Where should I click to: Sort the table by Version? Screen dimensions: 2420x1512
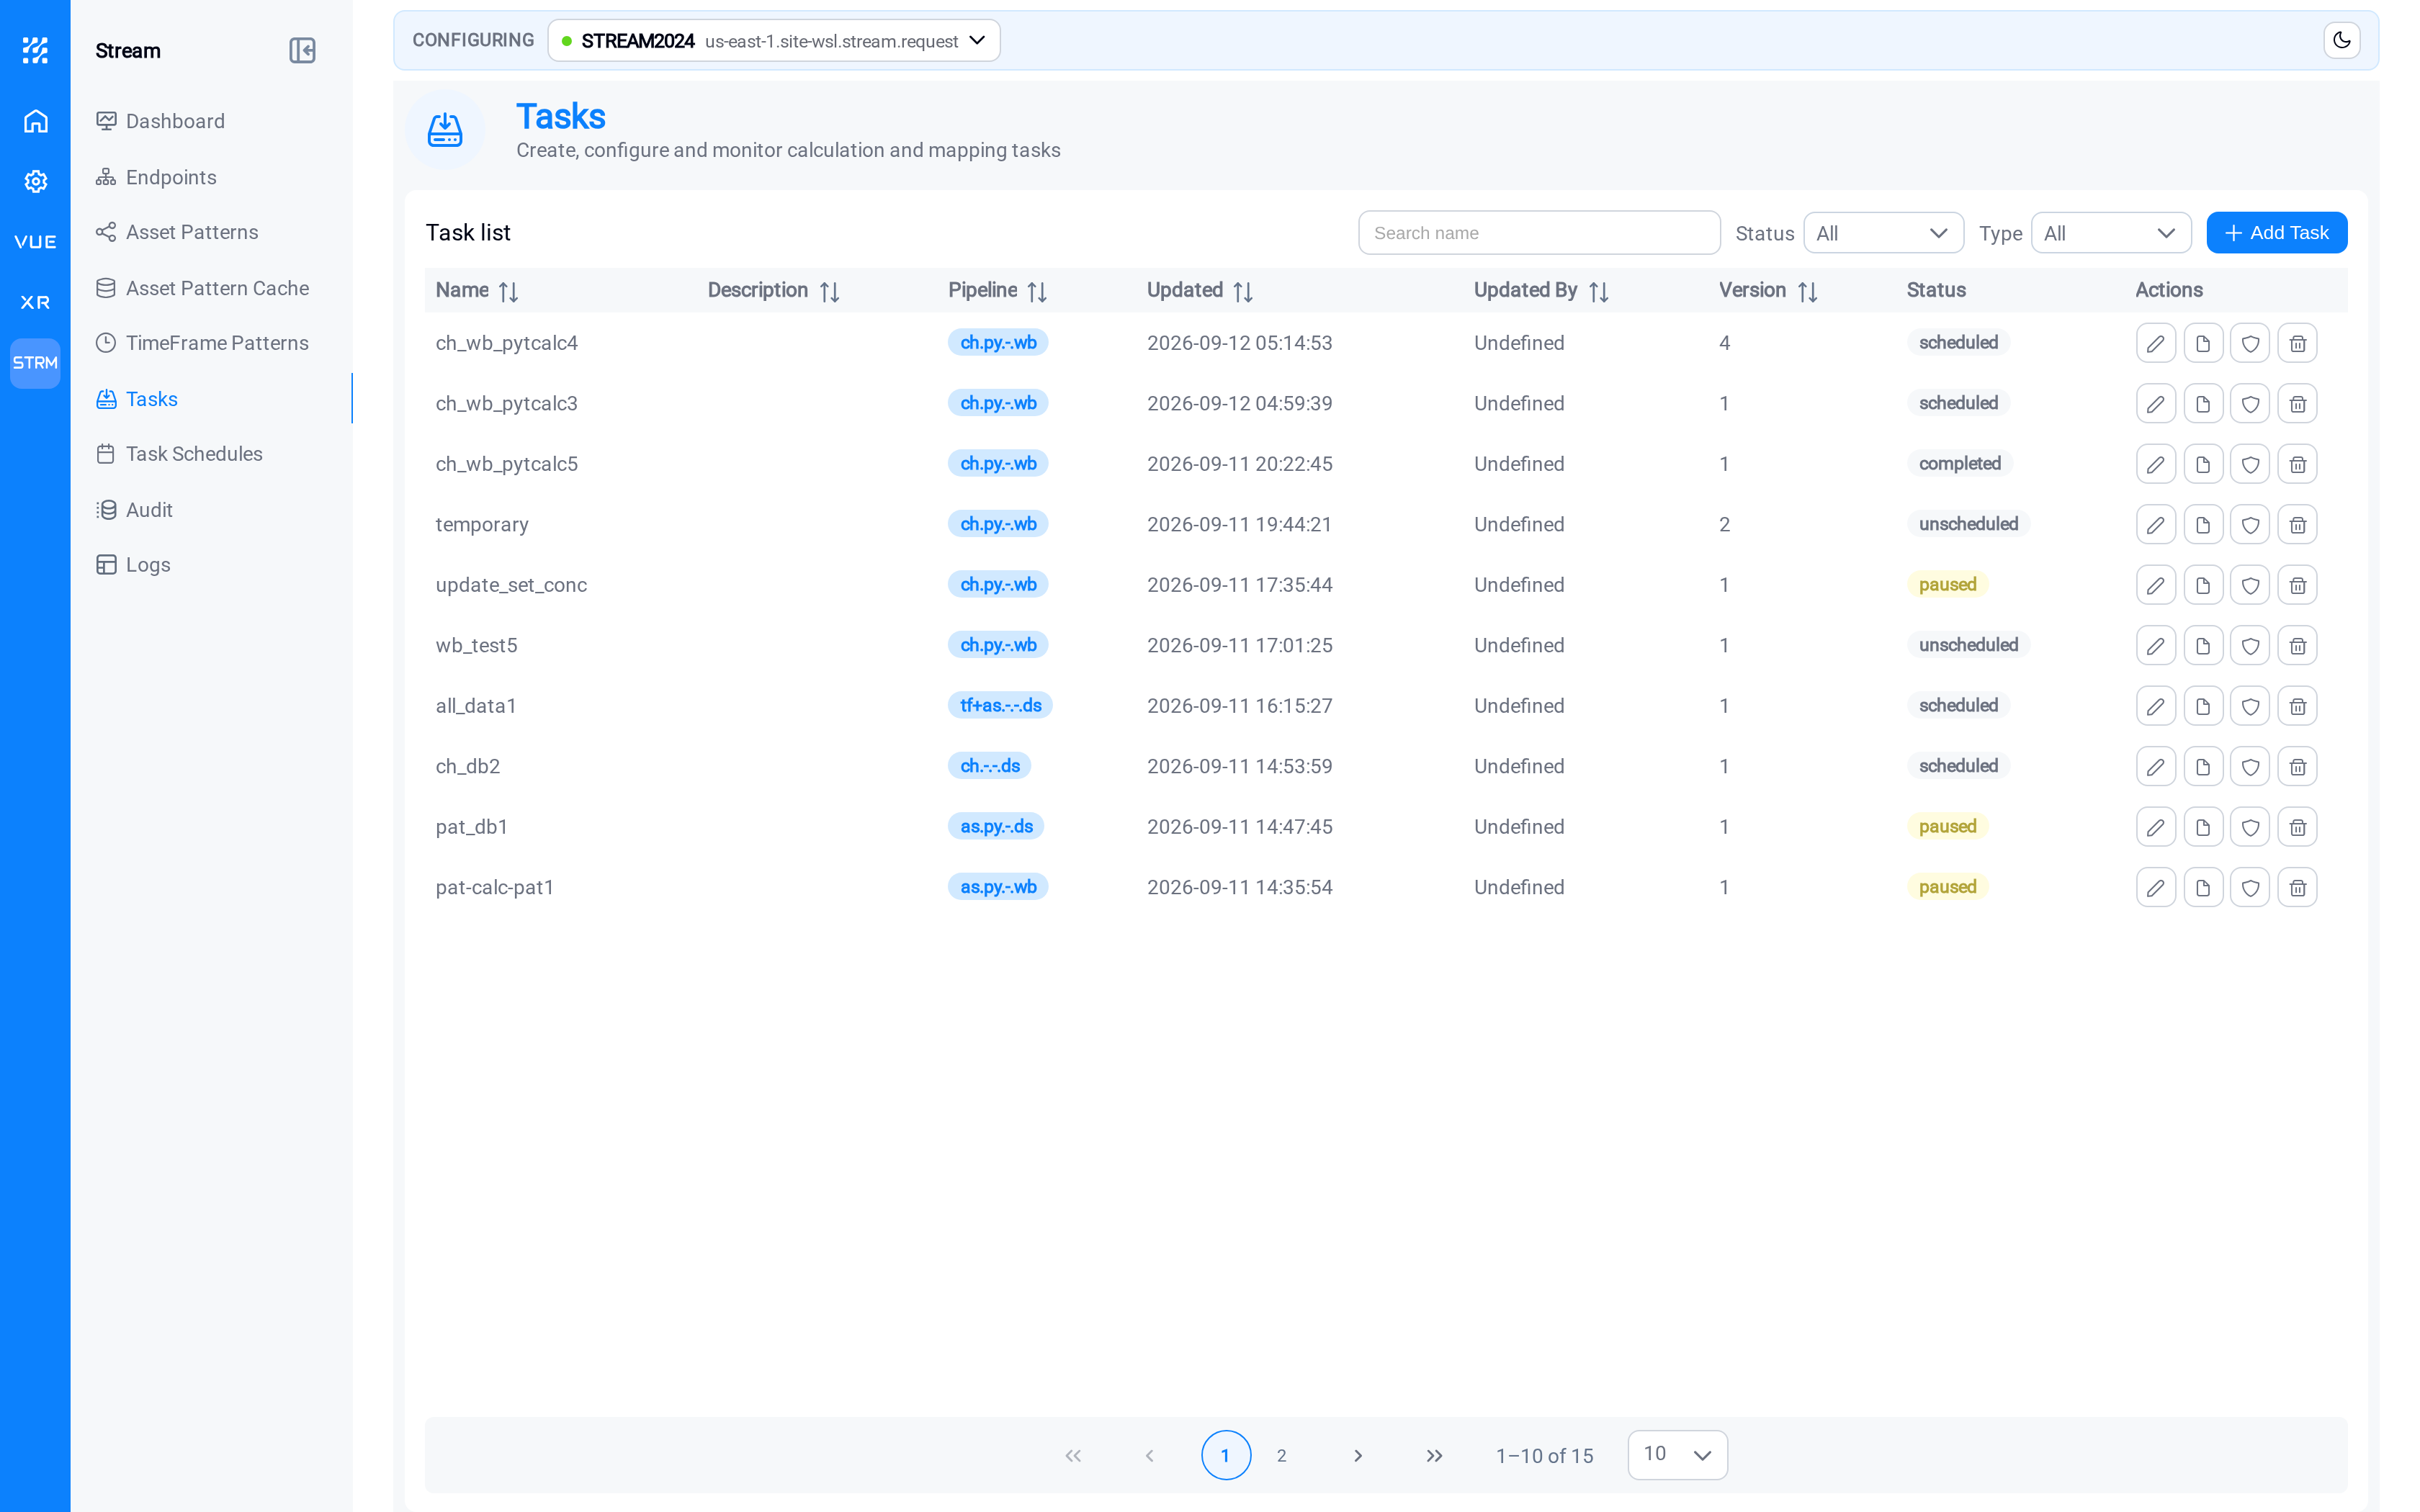point(1807,291)
